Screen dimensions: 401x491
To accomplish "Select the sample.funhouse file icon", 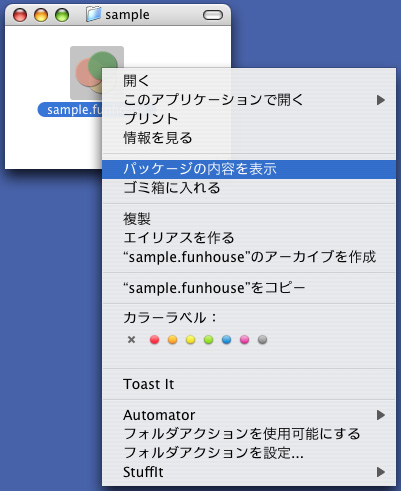I will pos(86,73).
